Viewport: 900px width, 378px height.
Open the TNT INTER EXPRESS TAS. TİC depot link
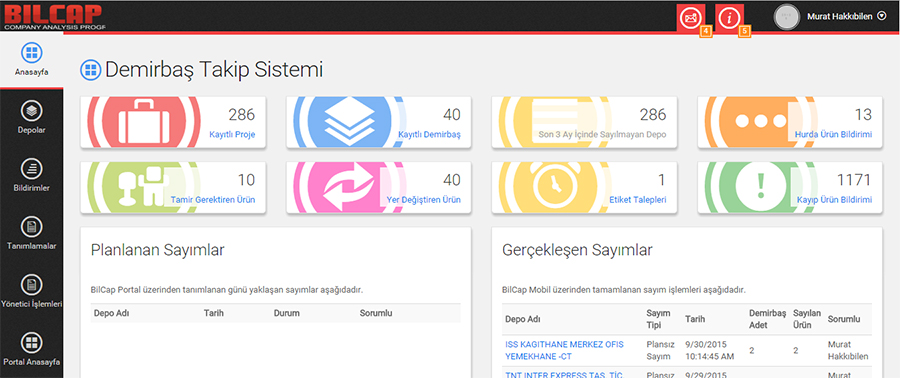[x=564, y=375]
